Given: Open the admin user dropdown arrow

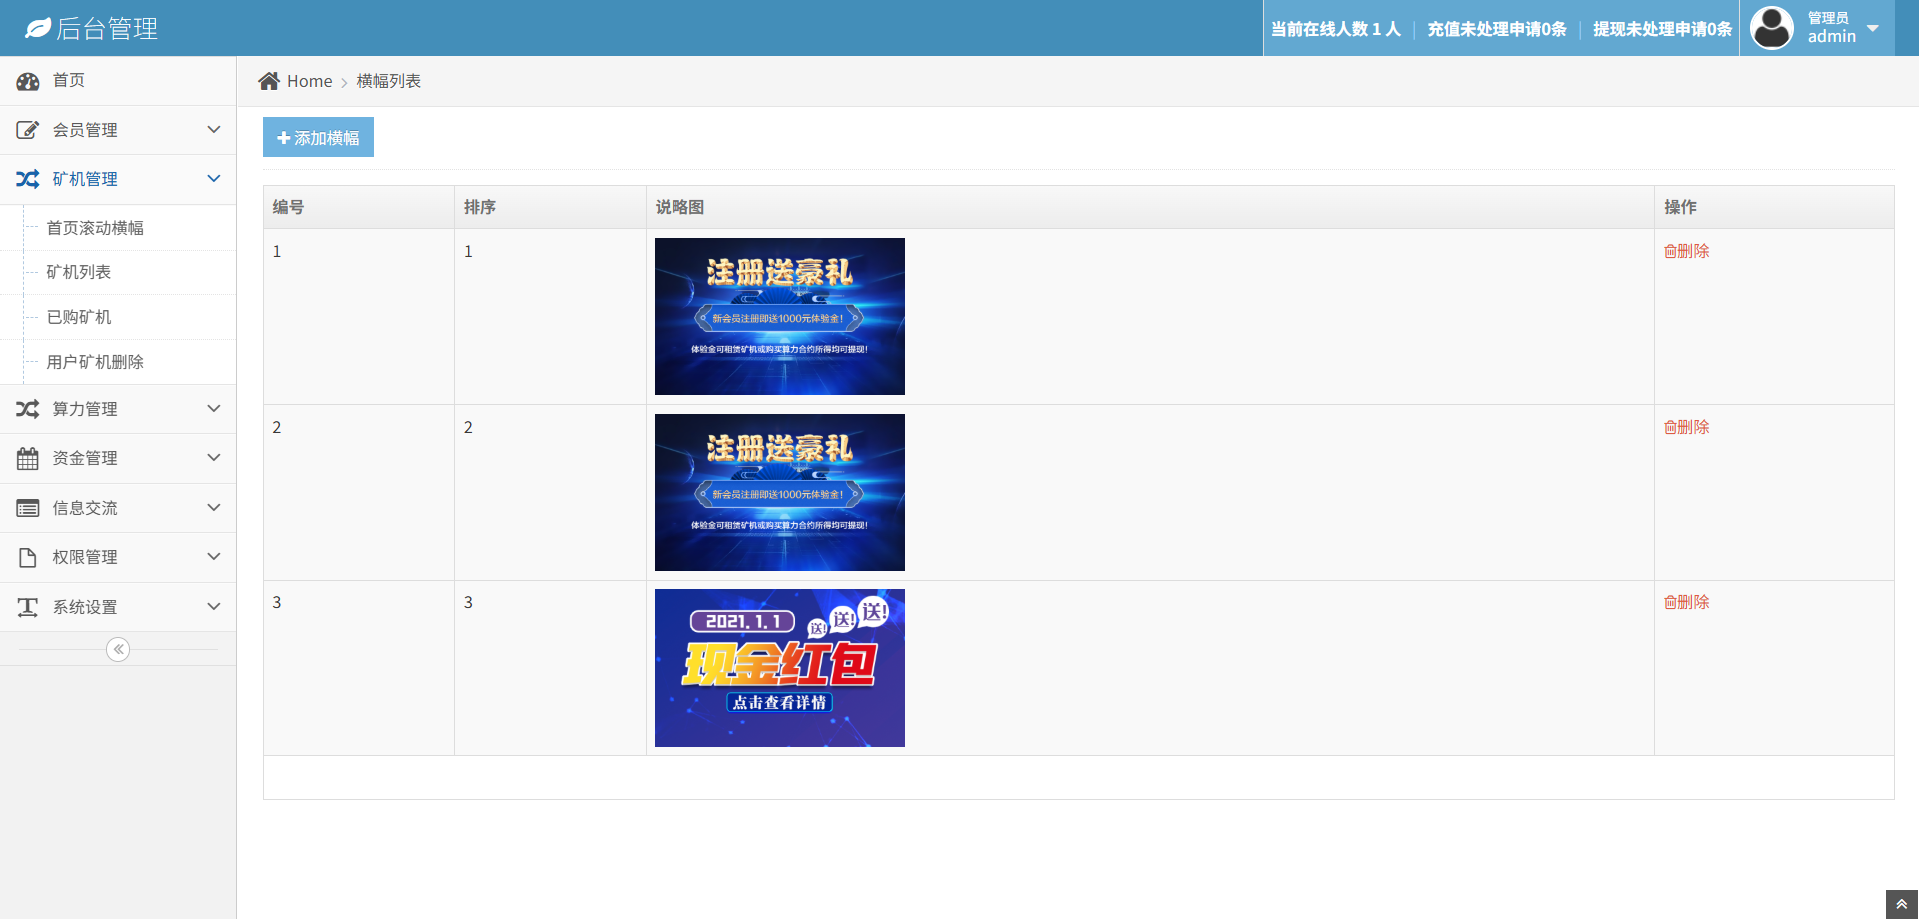Looking at the screenshot, I should 1873,28.
